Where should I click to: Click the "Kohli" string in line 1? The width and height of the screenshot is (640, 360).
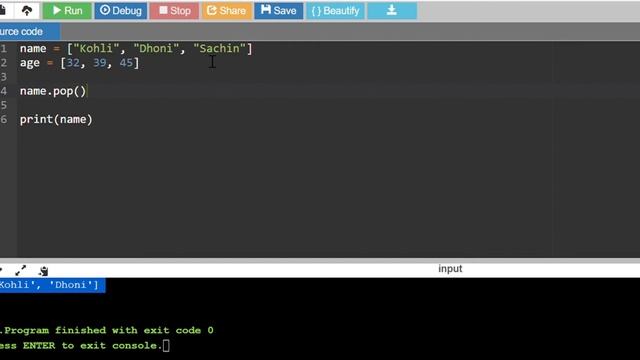[x=96, y=49]
